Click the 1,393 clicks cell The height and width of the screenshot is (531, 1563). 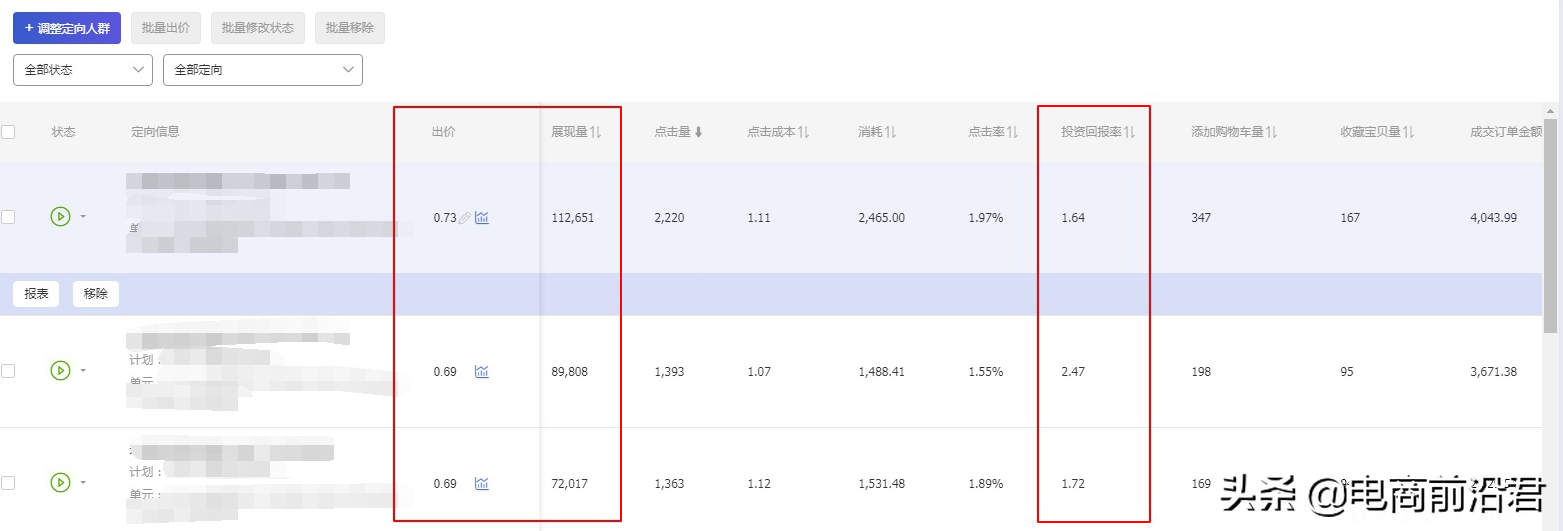pyautogui.click(x=670, y=371)
